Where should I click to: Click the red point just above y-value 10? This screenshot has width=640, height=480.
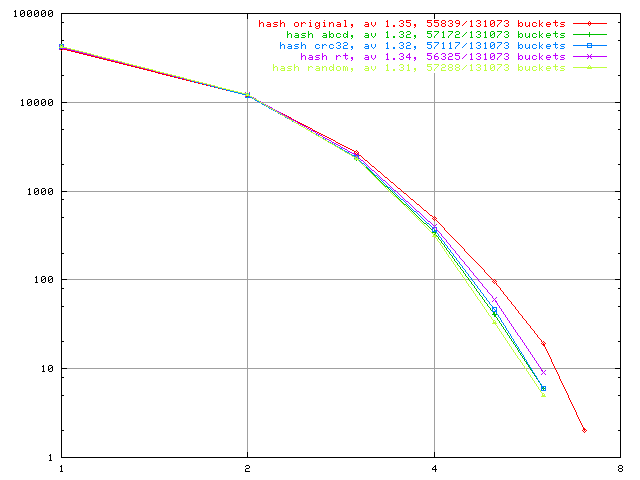543,344
